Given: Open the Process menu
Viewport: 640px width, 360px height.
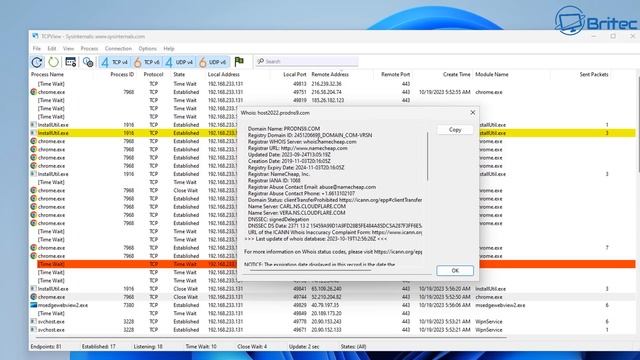Looking at the screenshot, I should [x=89, y=49].
